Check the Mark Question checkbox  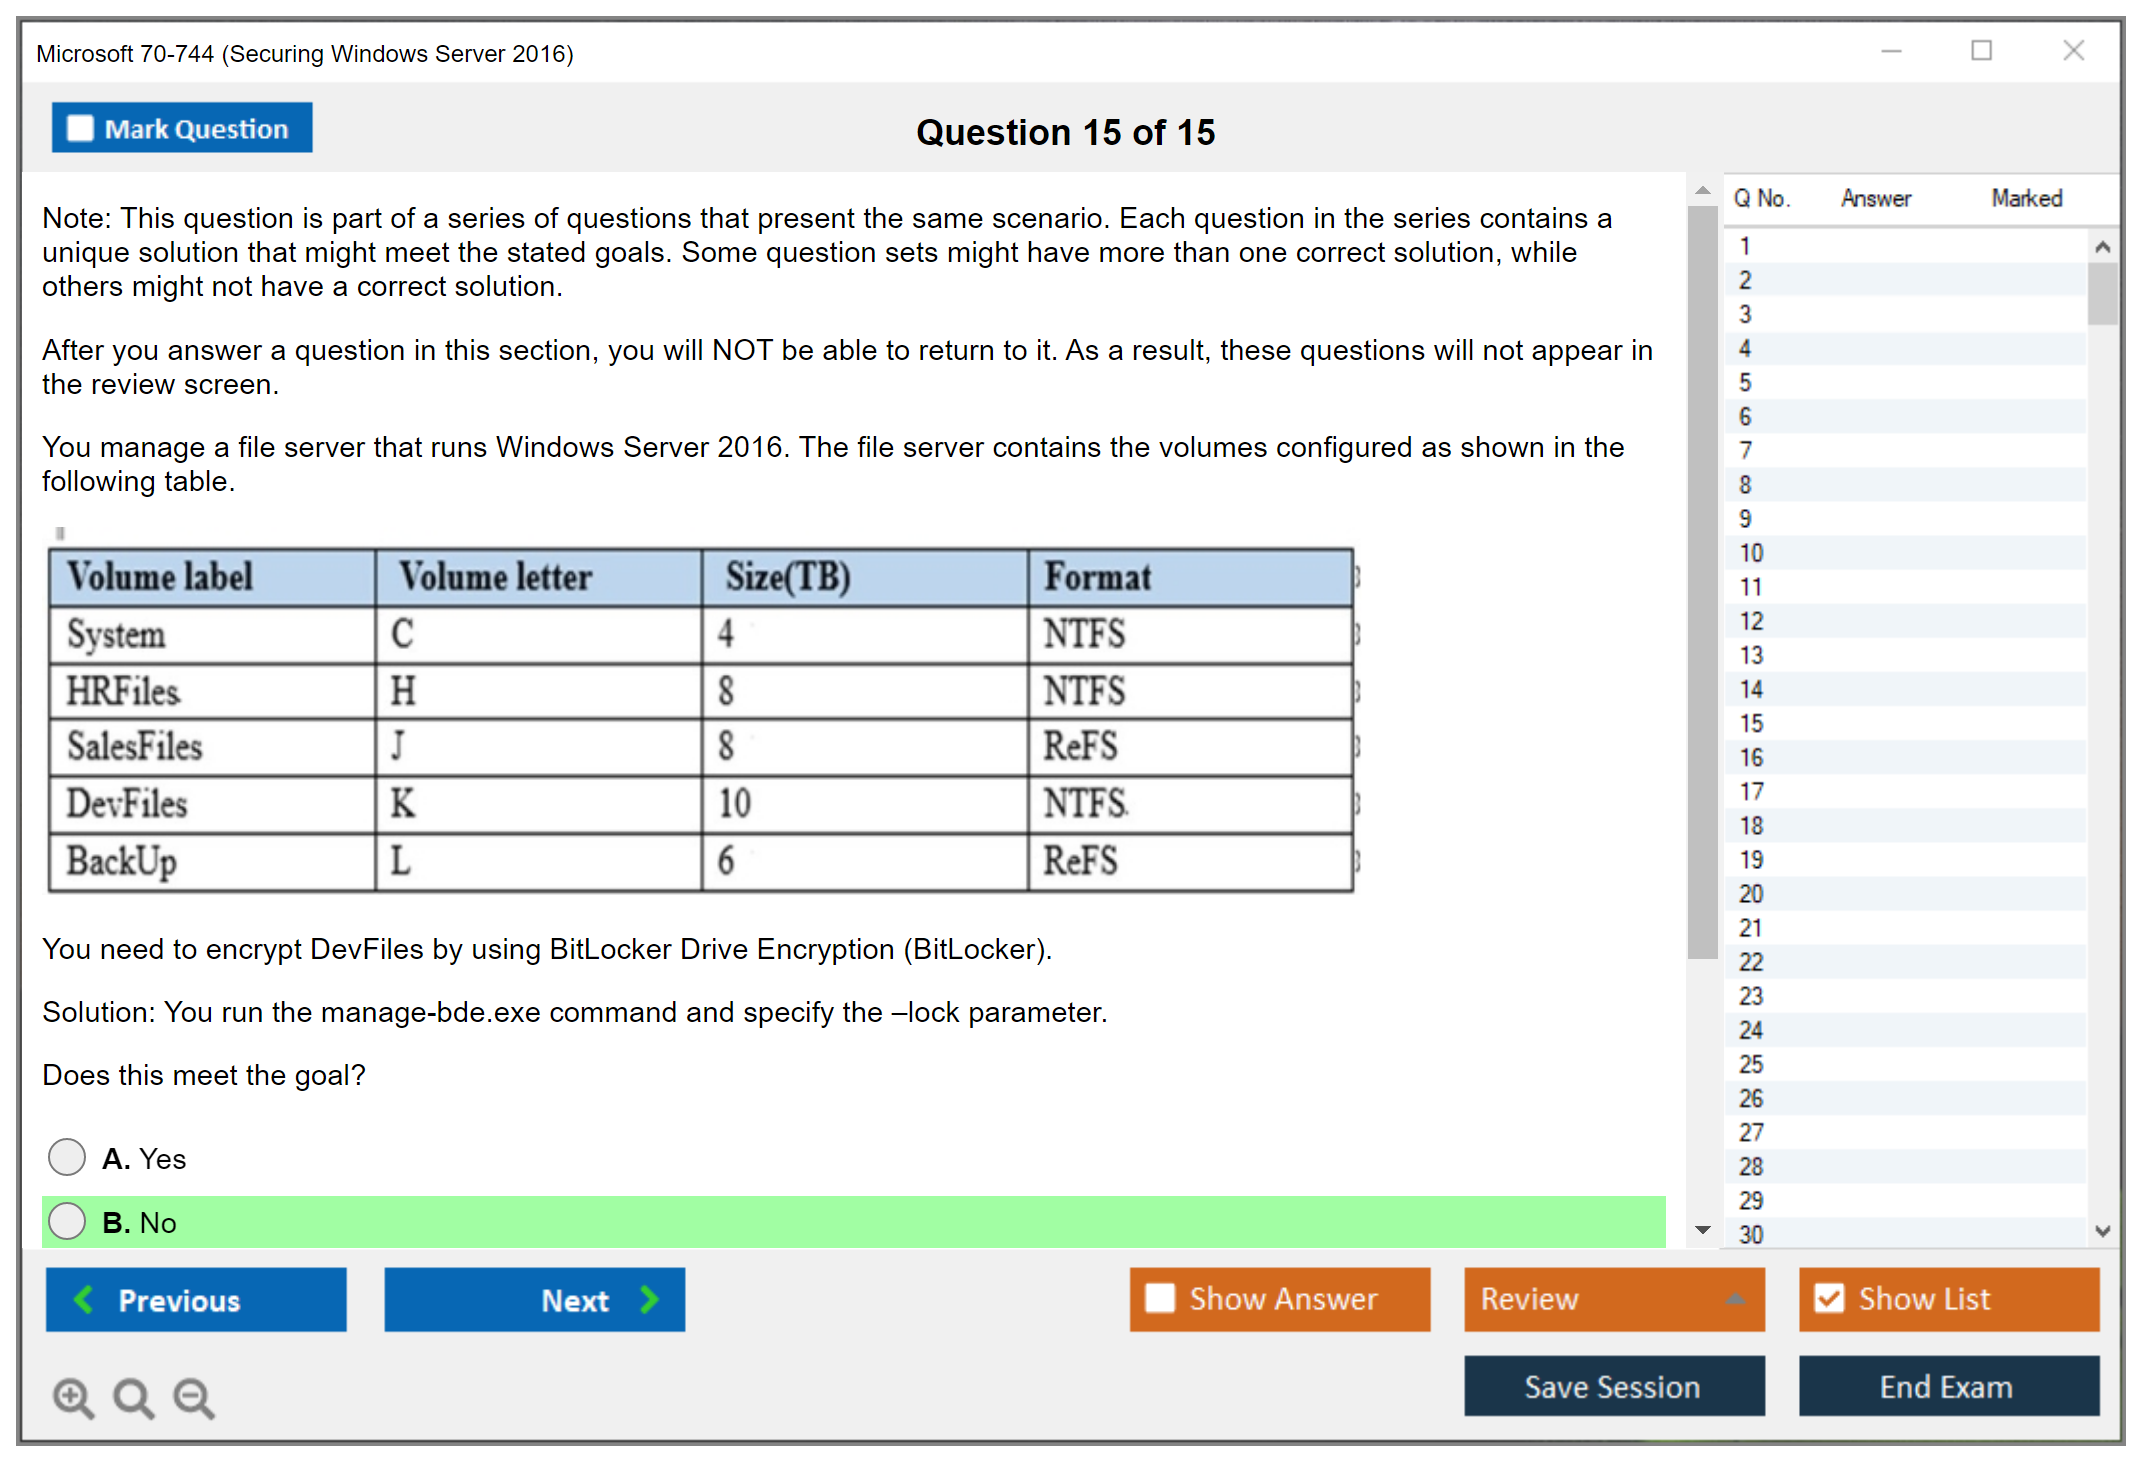pos(80,129)
